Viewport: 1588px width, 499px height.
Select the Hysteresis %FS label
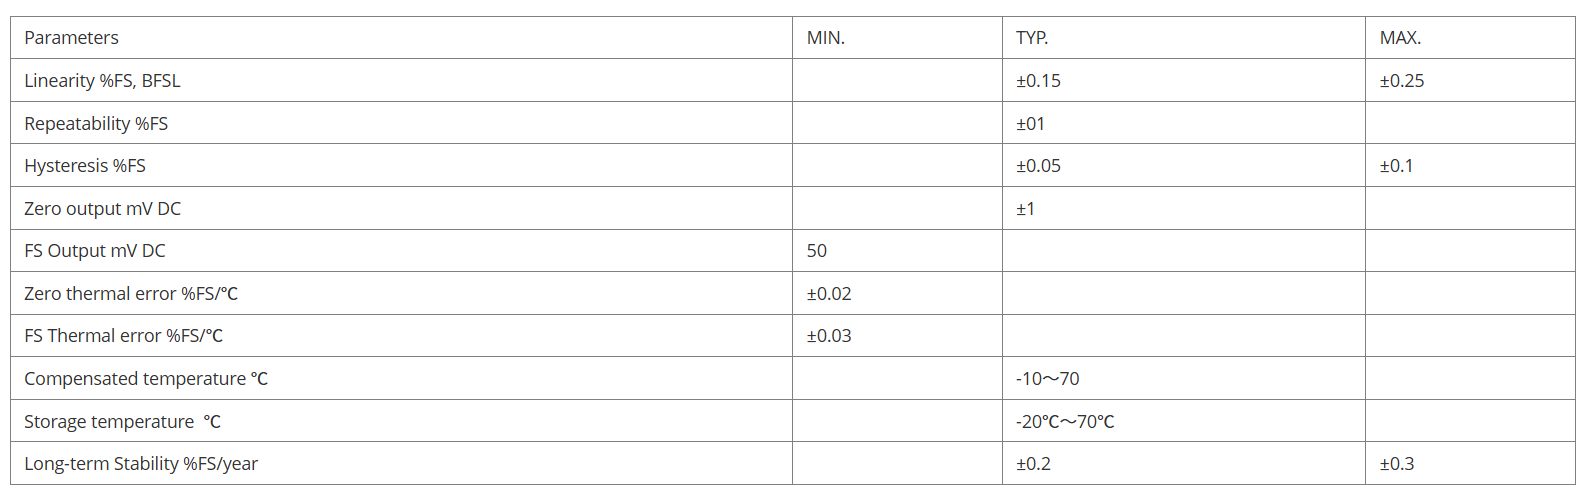[85, 166]
